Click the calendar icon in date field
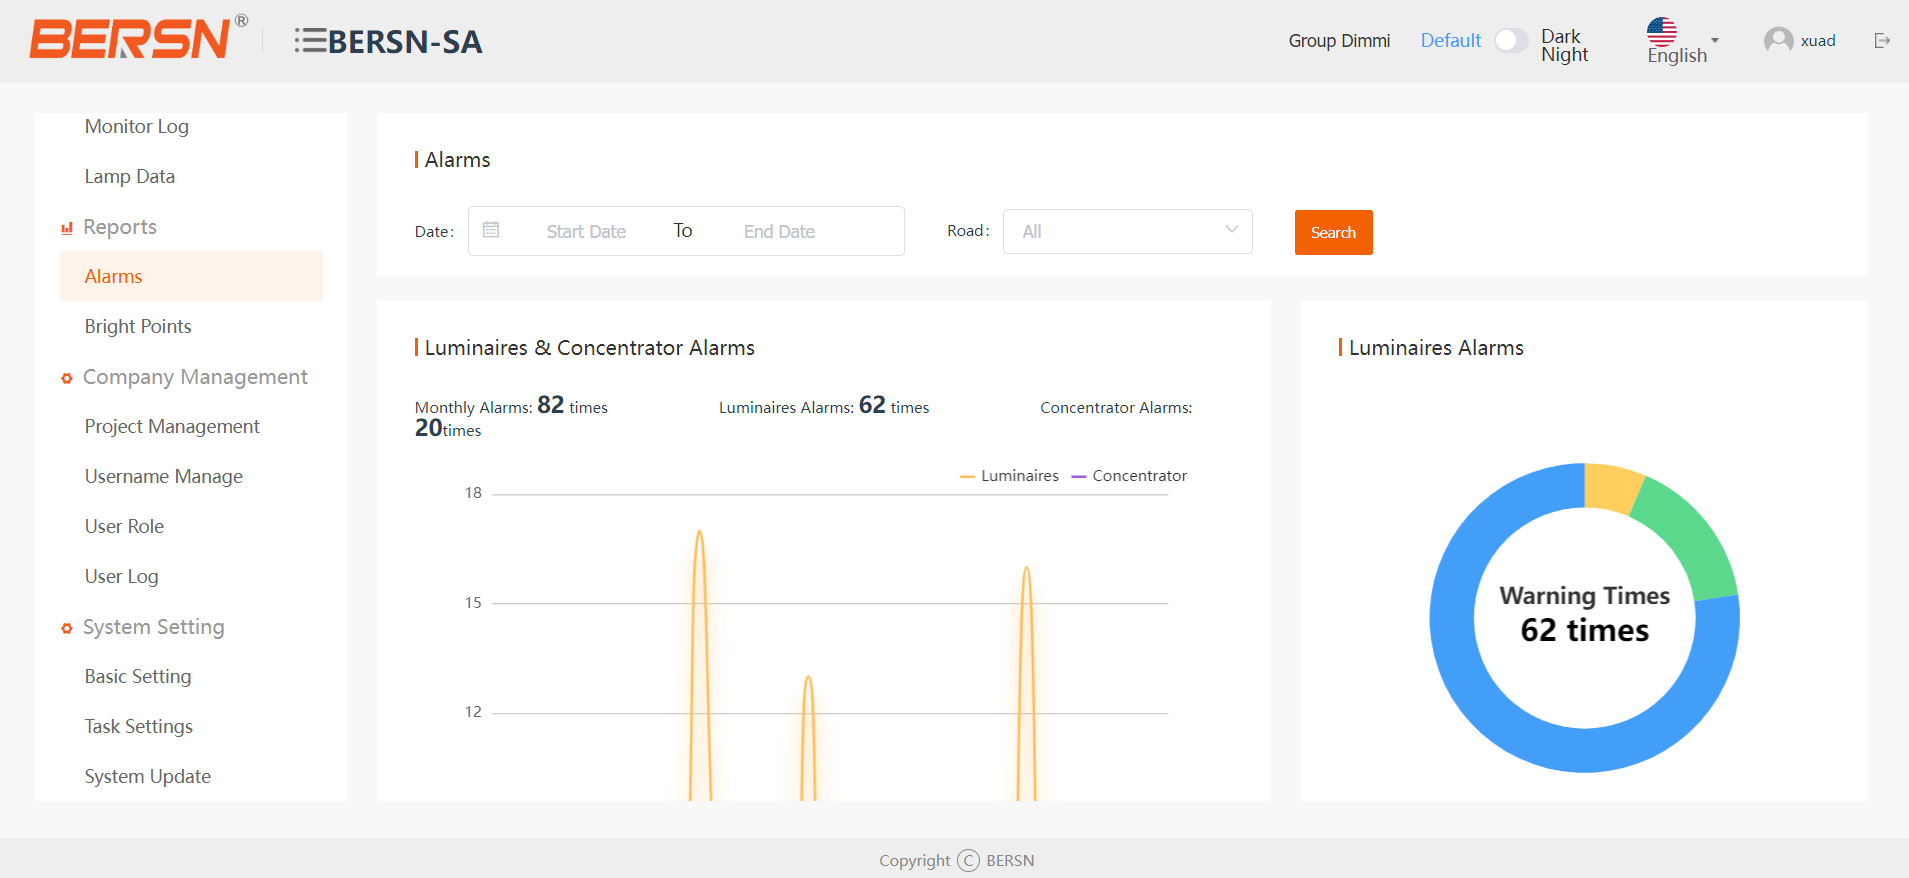1909x878 pixels. tap(491, 230)
